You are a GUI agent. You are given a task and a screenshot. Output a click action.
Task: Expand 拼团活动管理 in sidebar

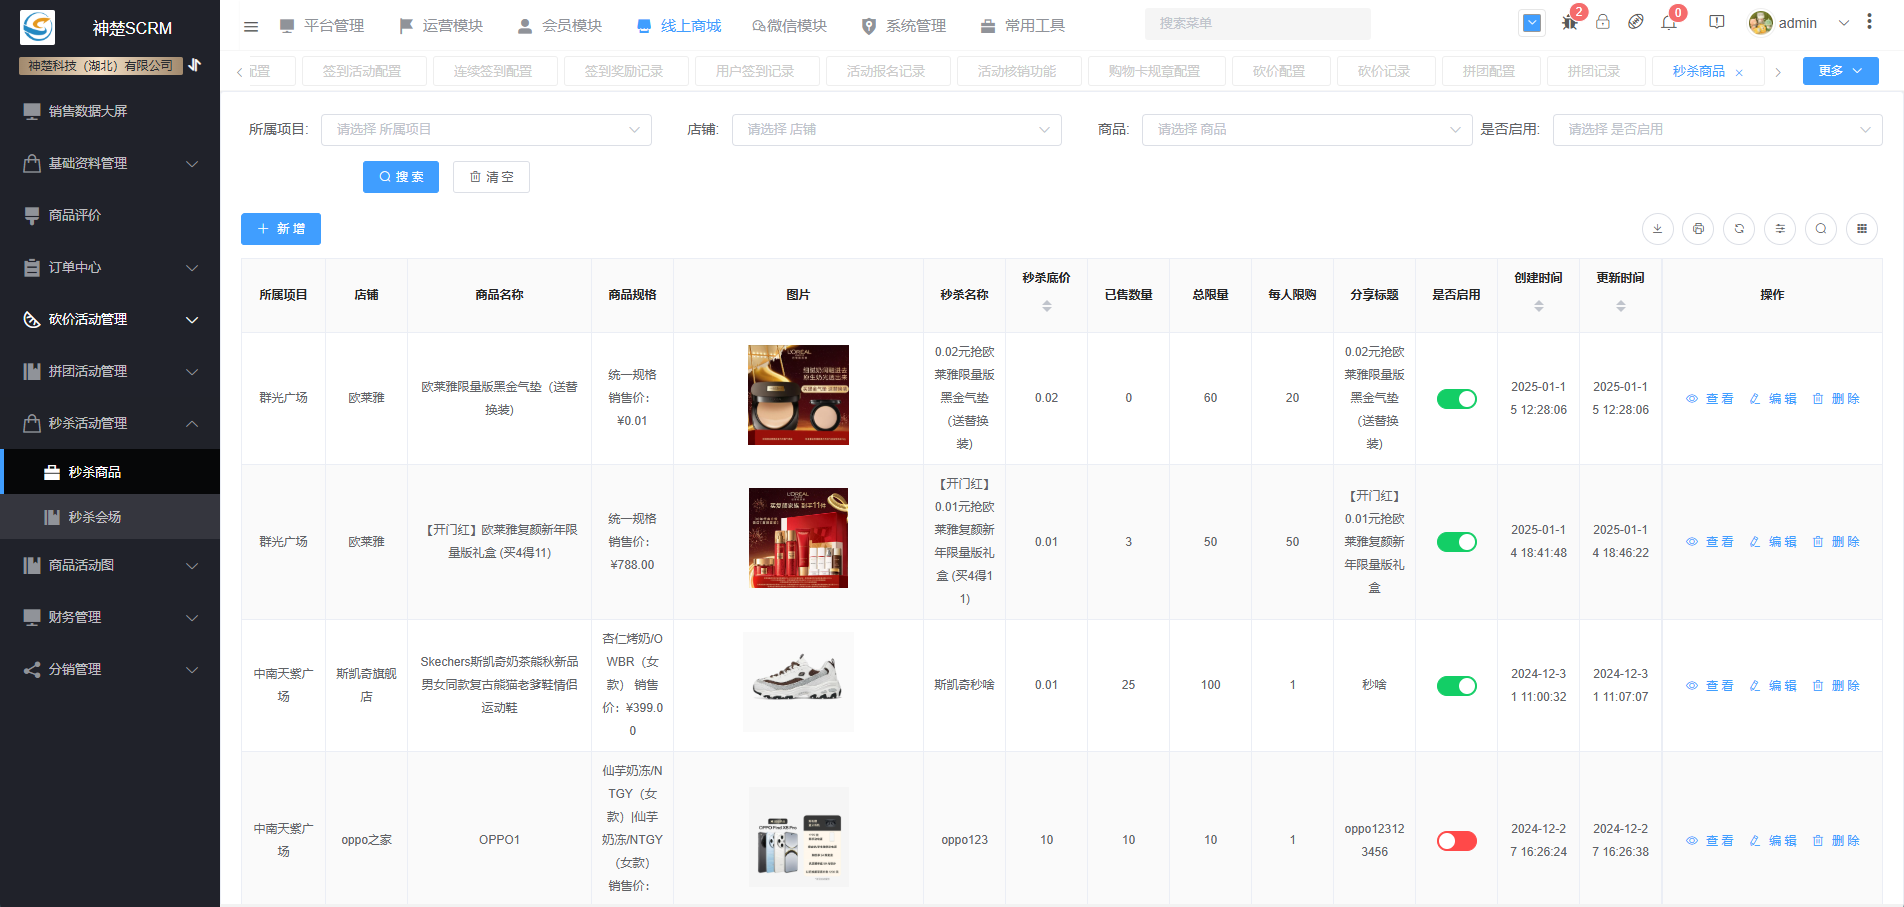[x=110, y=371]
